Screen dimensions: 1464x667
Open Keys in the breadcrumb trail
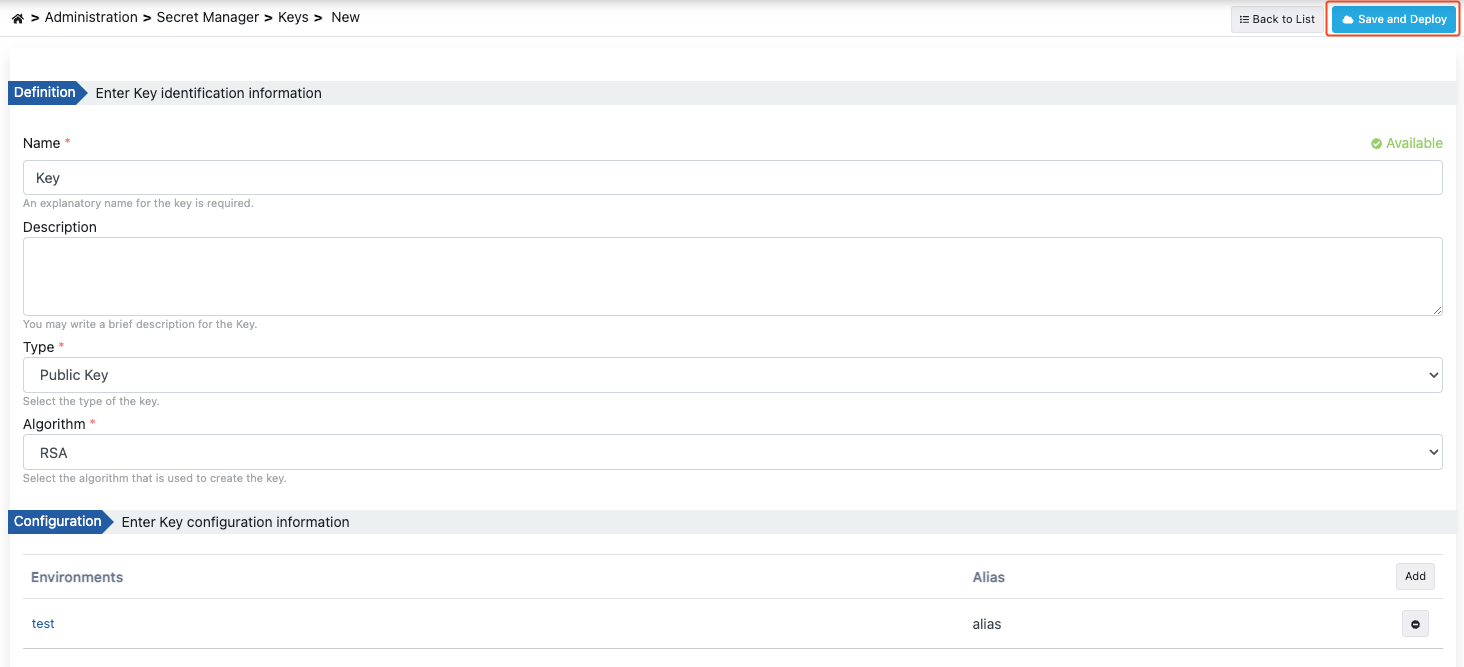click(293, 17)
